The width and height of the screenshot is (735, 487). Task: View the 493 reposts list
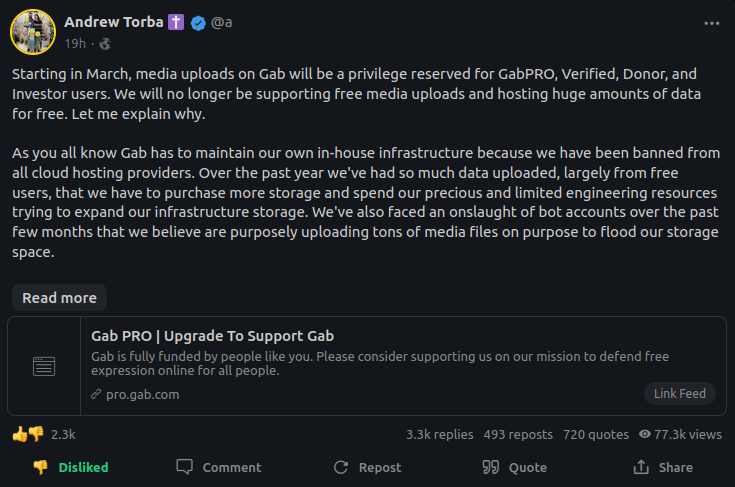[x=518, y=435]
